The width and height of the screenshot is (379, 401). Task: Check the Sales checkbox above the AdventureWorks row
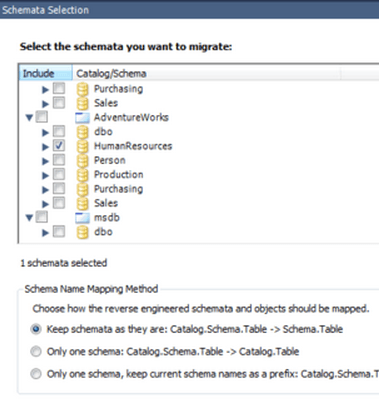(x=59, y=103)
